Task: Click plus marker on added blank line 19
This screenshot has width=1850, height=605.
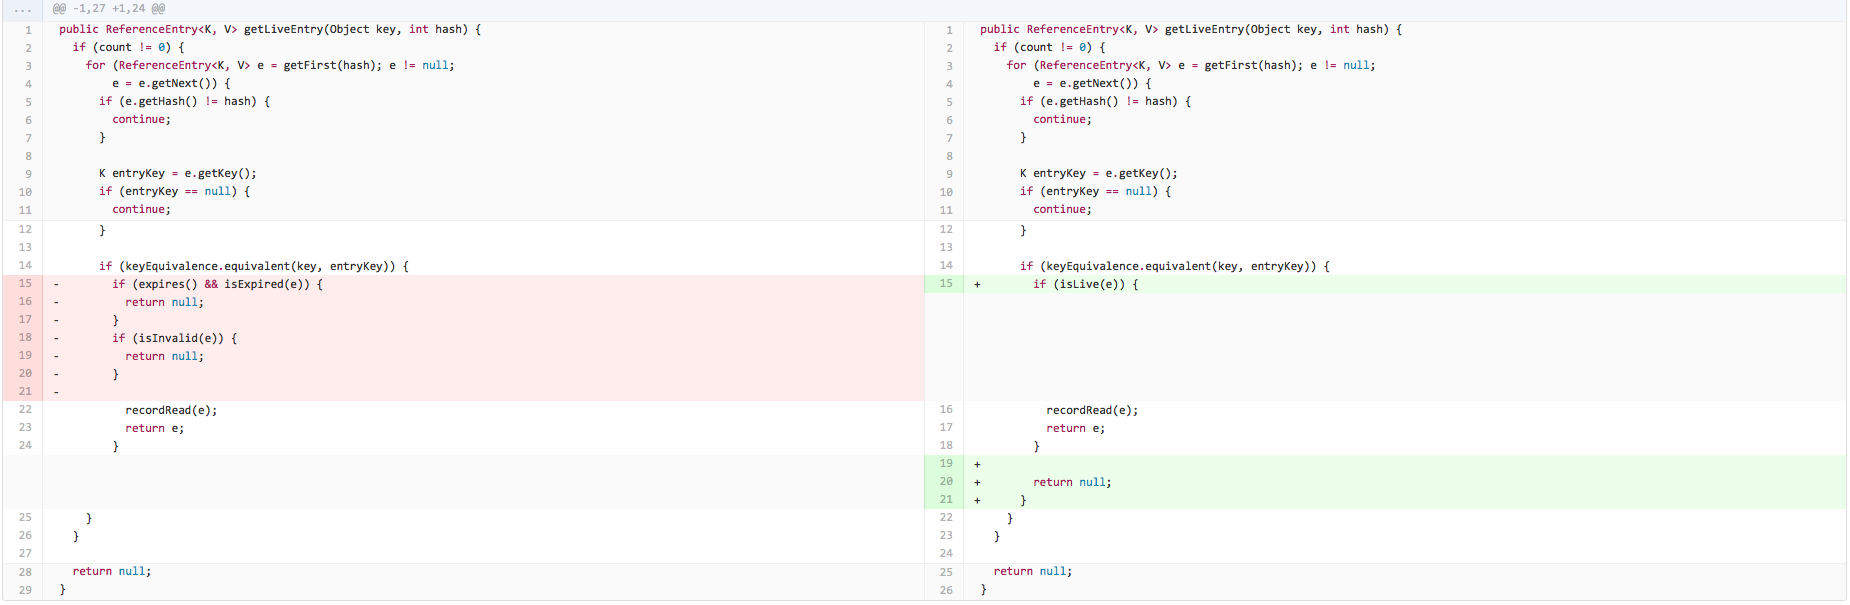Action: pyautogui.click(x=977, y=465)
